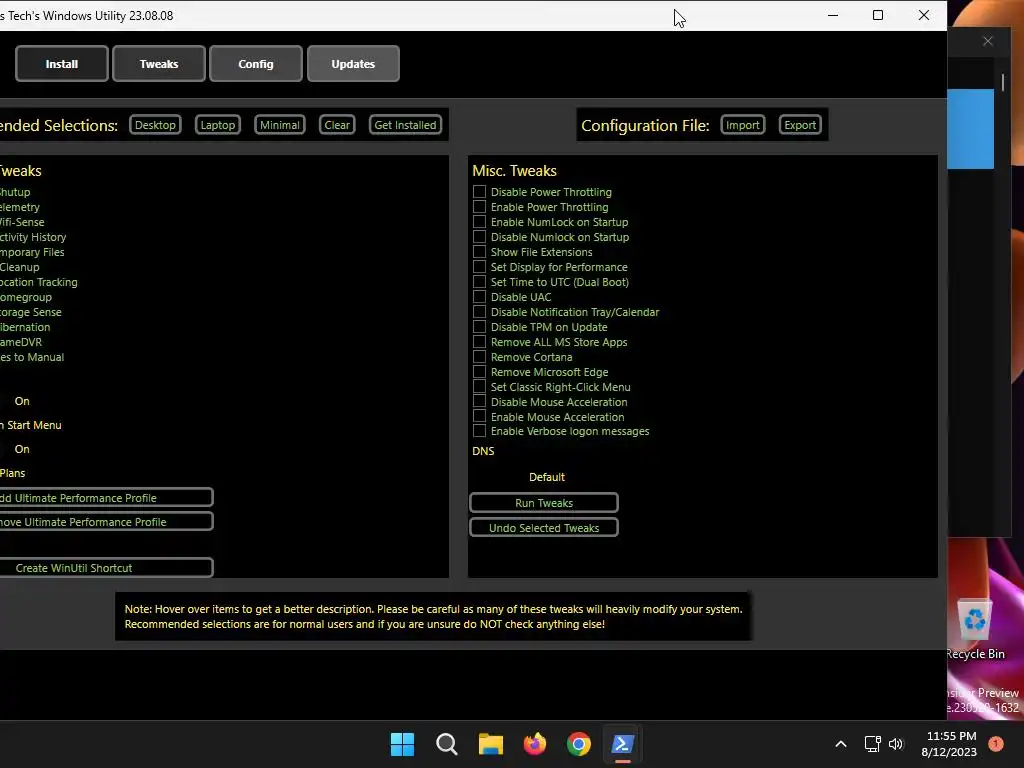Check Show File Extensions

coord(479,252)
